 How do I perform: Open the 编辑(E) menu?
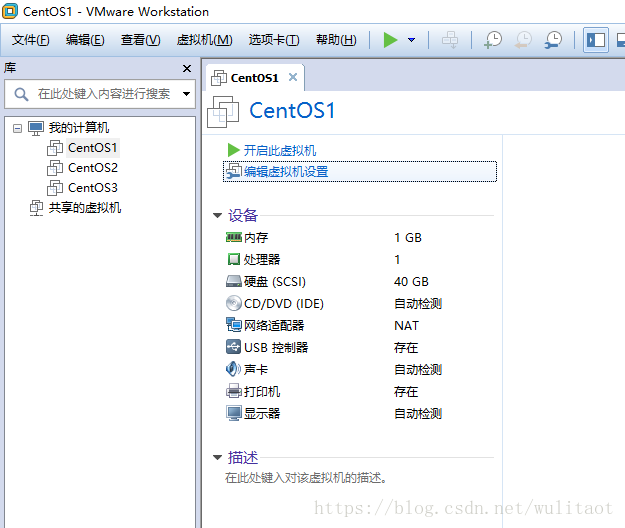coord(85,40)
